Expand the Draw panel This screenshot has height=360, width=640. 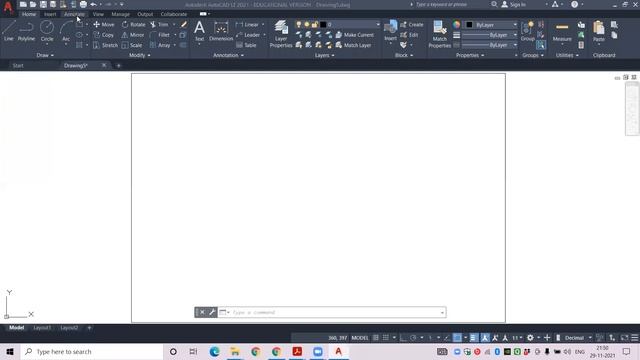45,55
